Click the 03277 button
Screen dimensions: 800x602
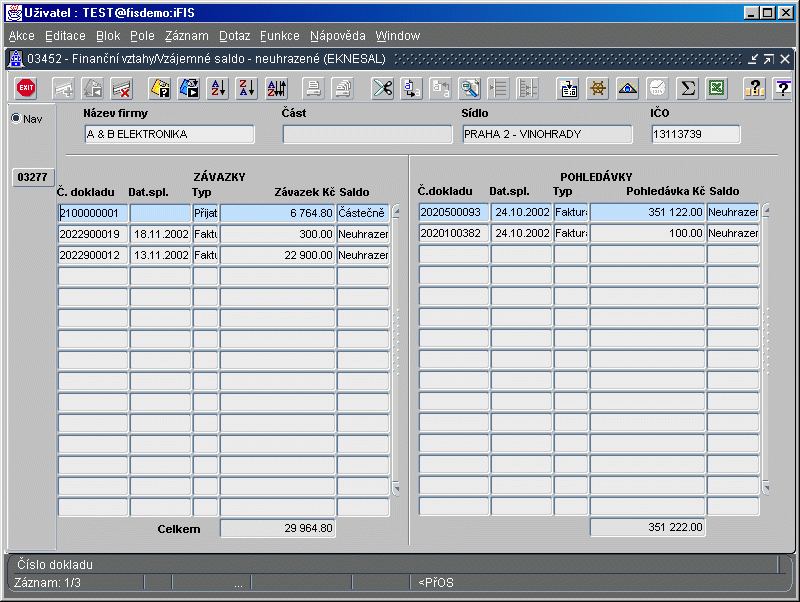[x=31, y=178]
